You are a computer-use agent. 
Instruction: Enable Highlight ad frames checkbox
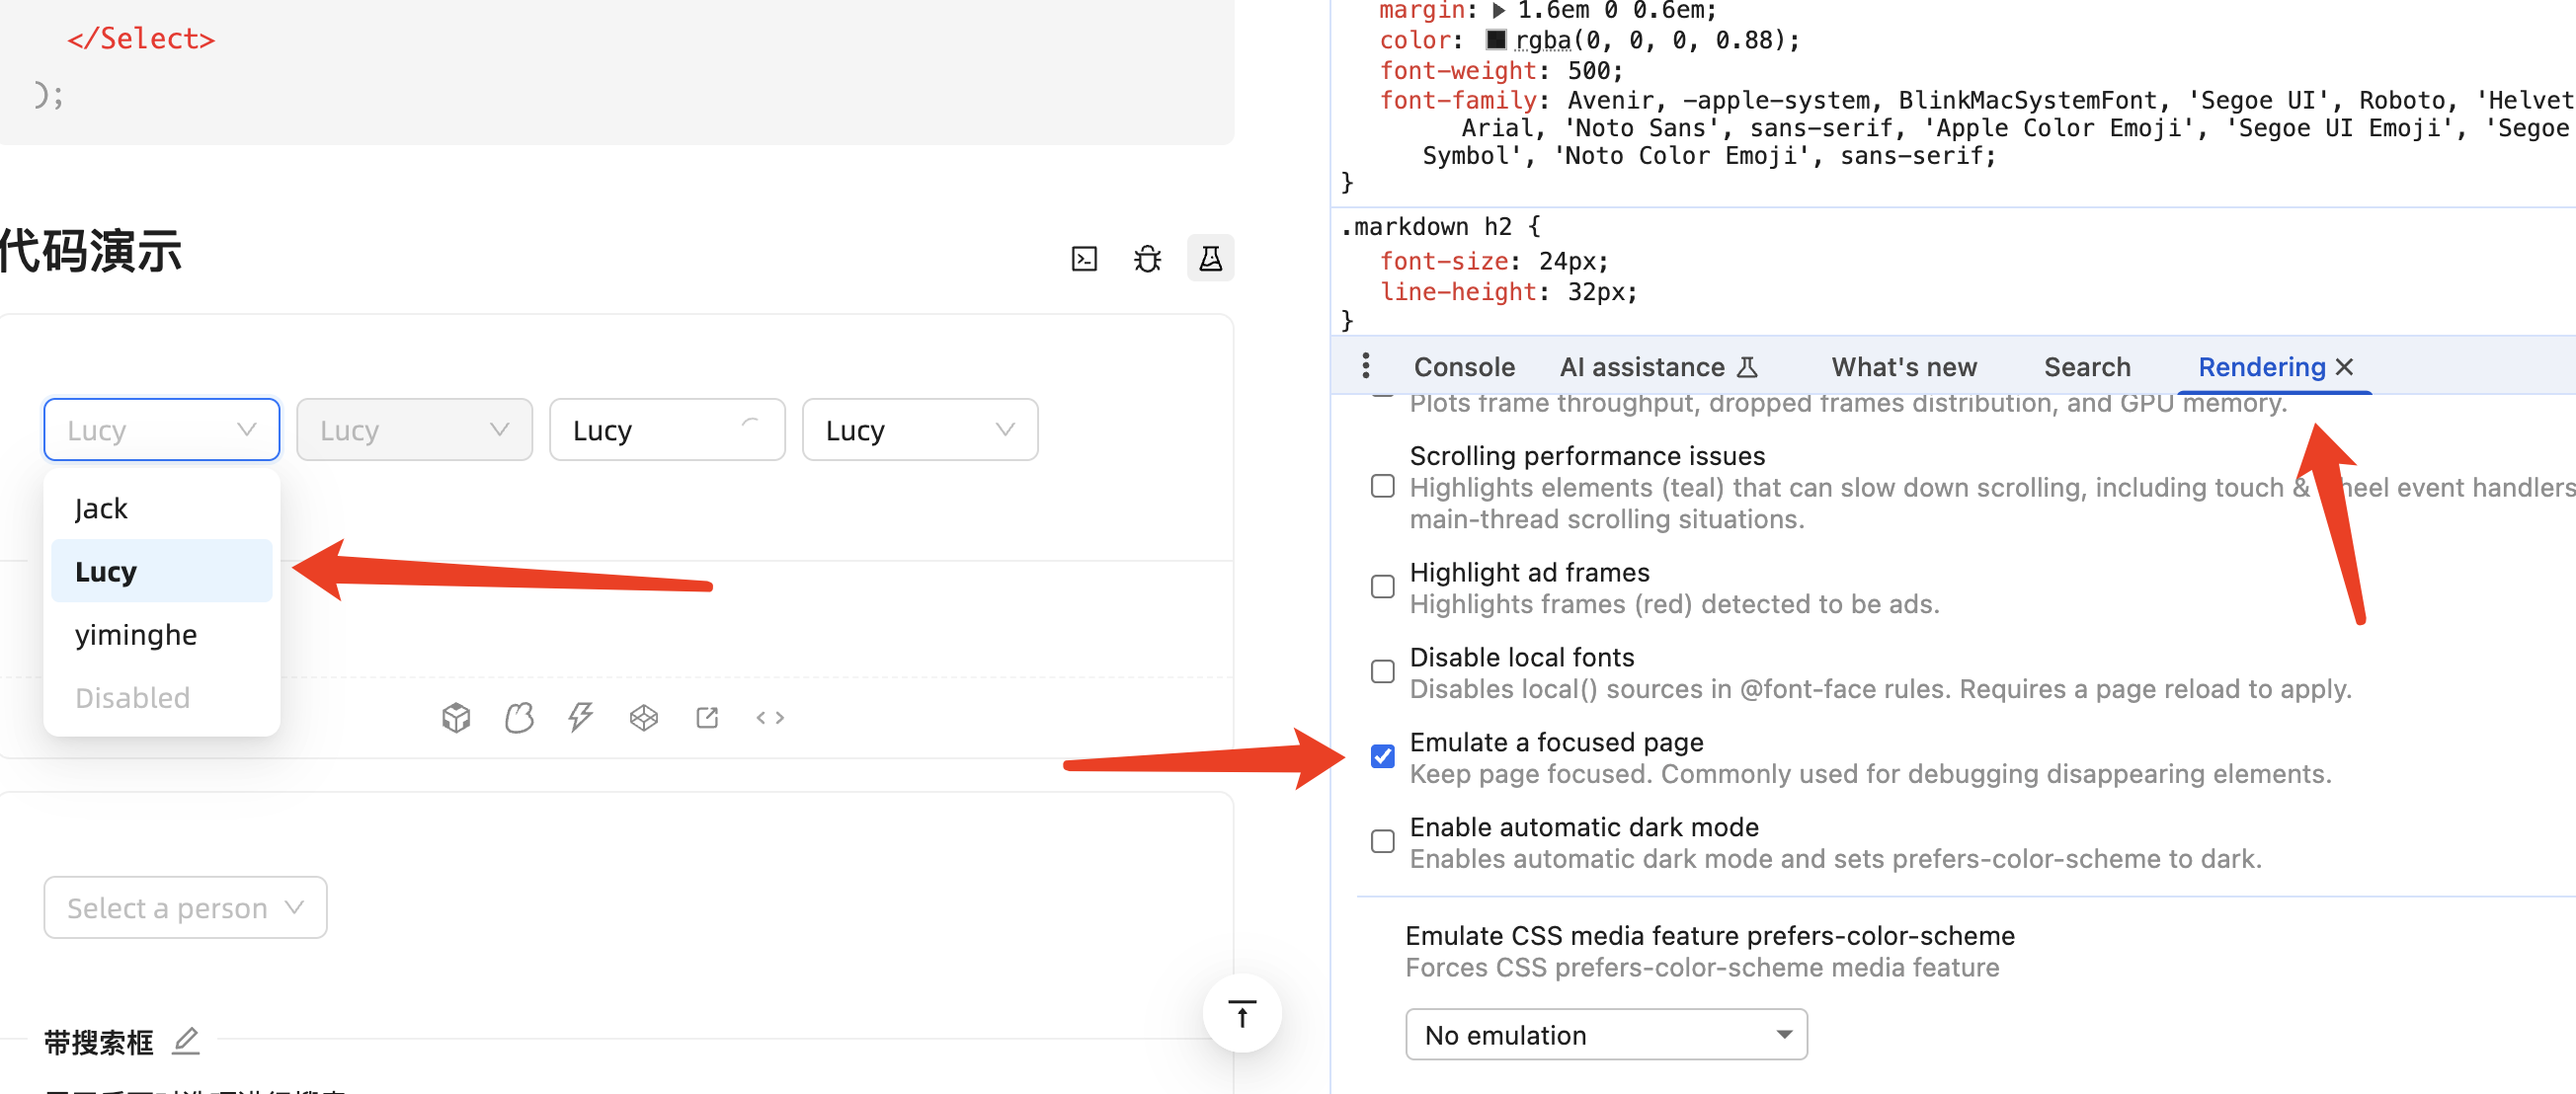1382,586
